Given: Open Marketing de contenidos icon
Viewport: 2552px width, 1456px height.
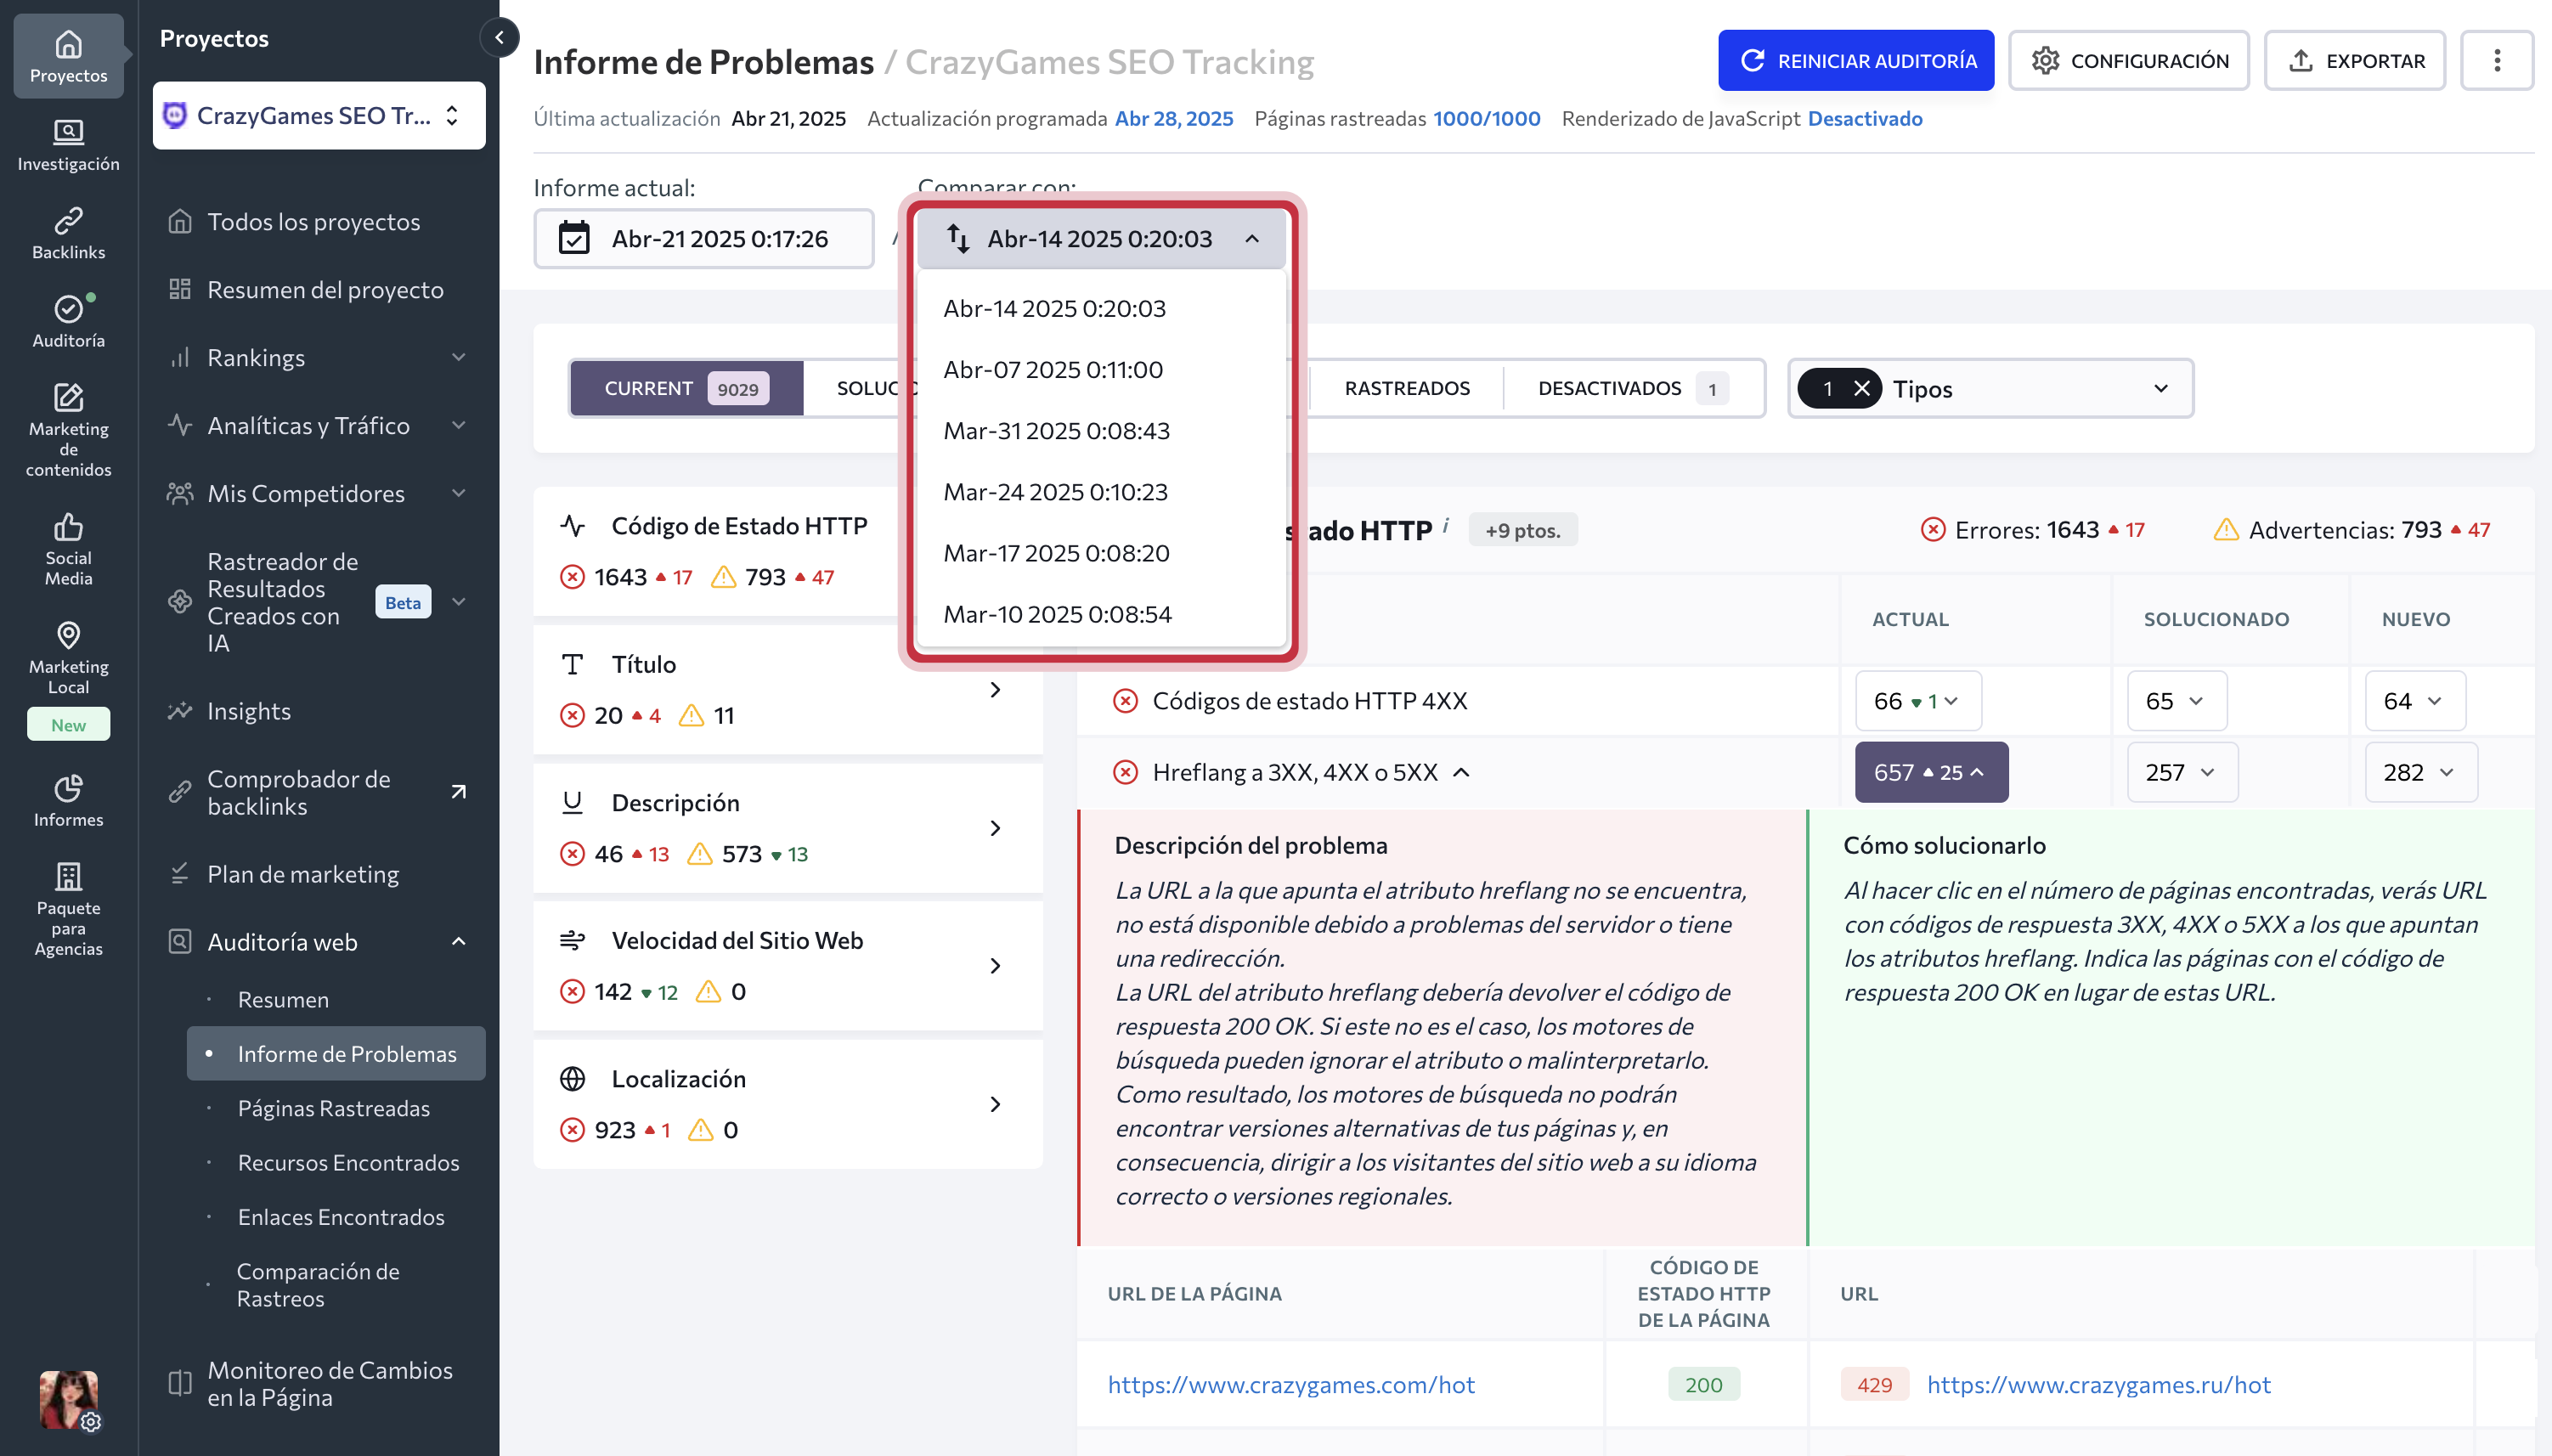Looking at the screenshot, I should coord(68,397).
